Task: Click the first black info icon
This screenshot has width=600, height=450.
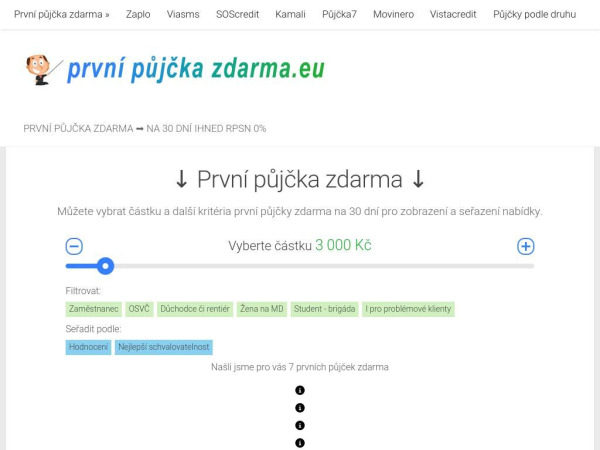Action: point(300,390)
